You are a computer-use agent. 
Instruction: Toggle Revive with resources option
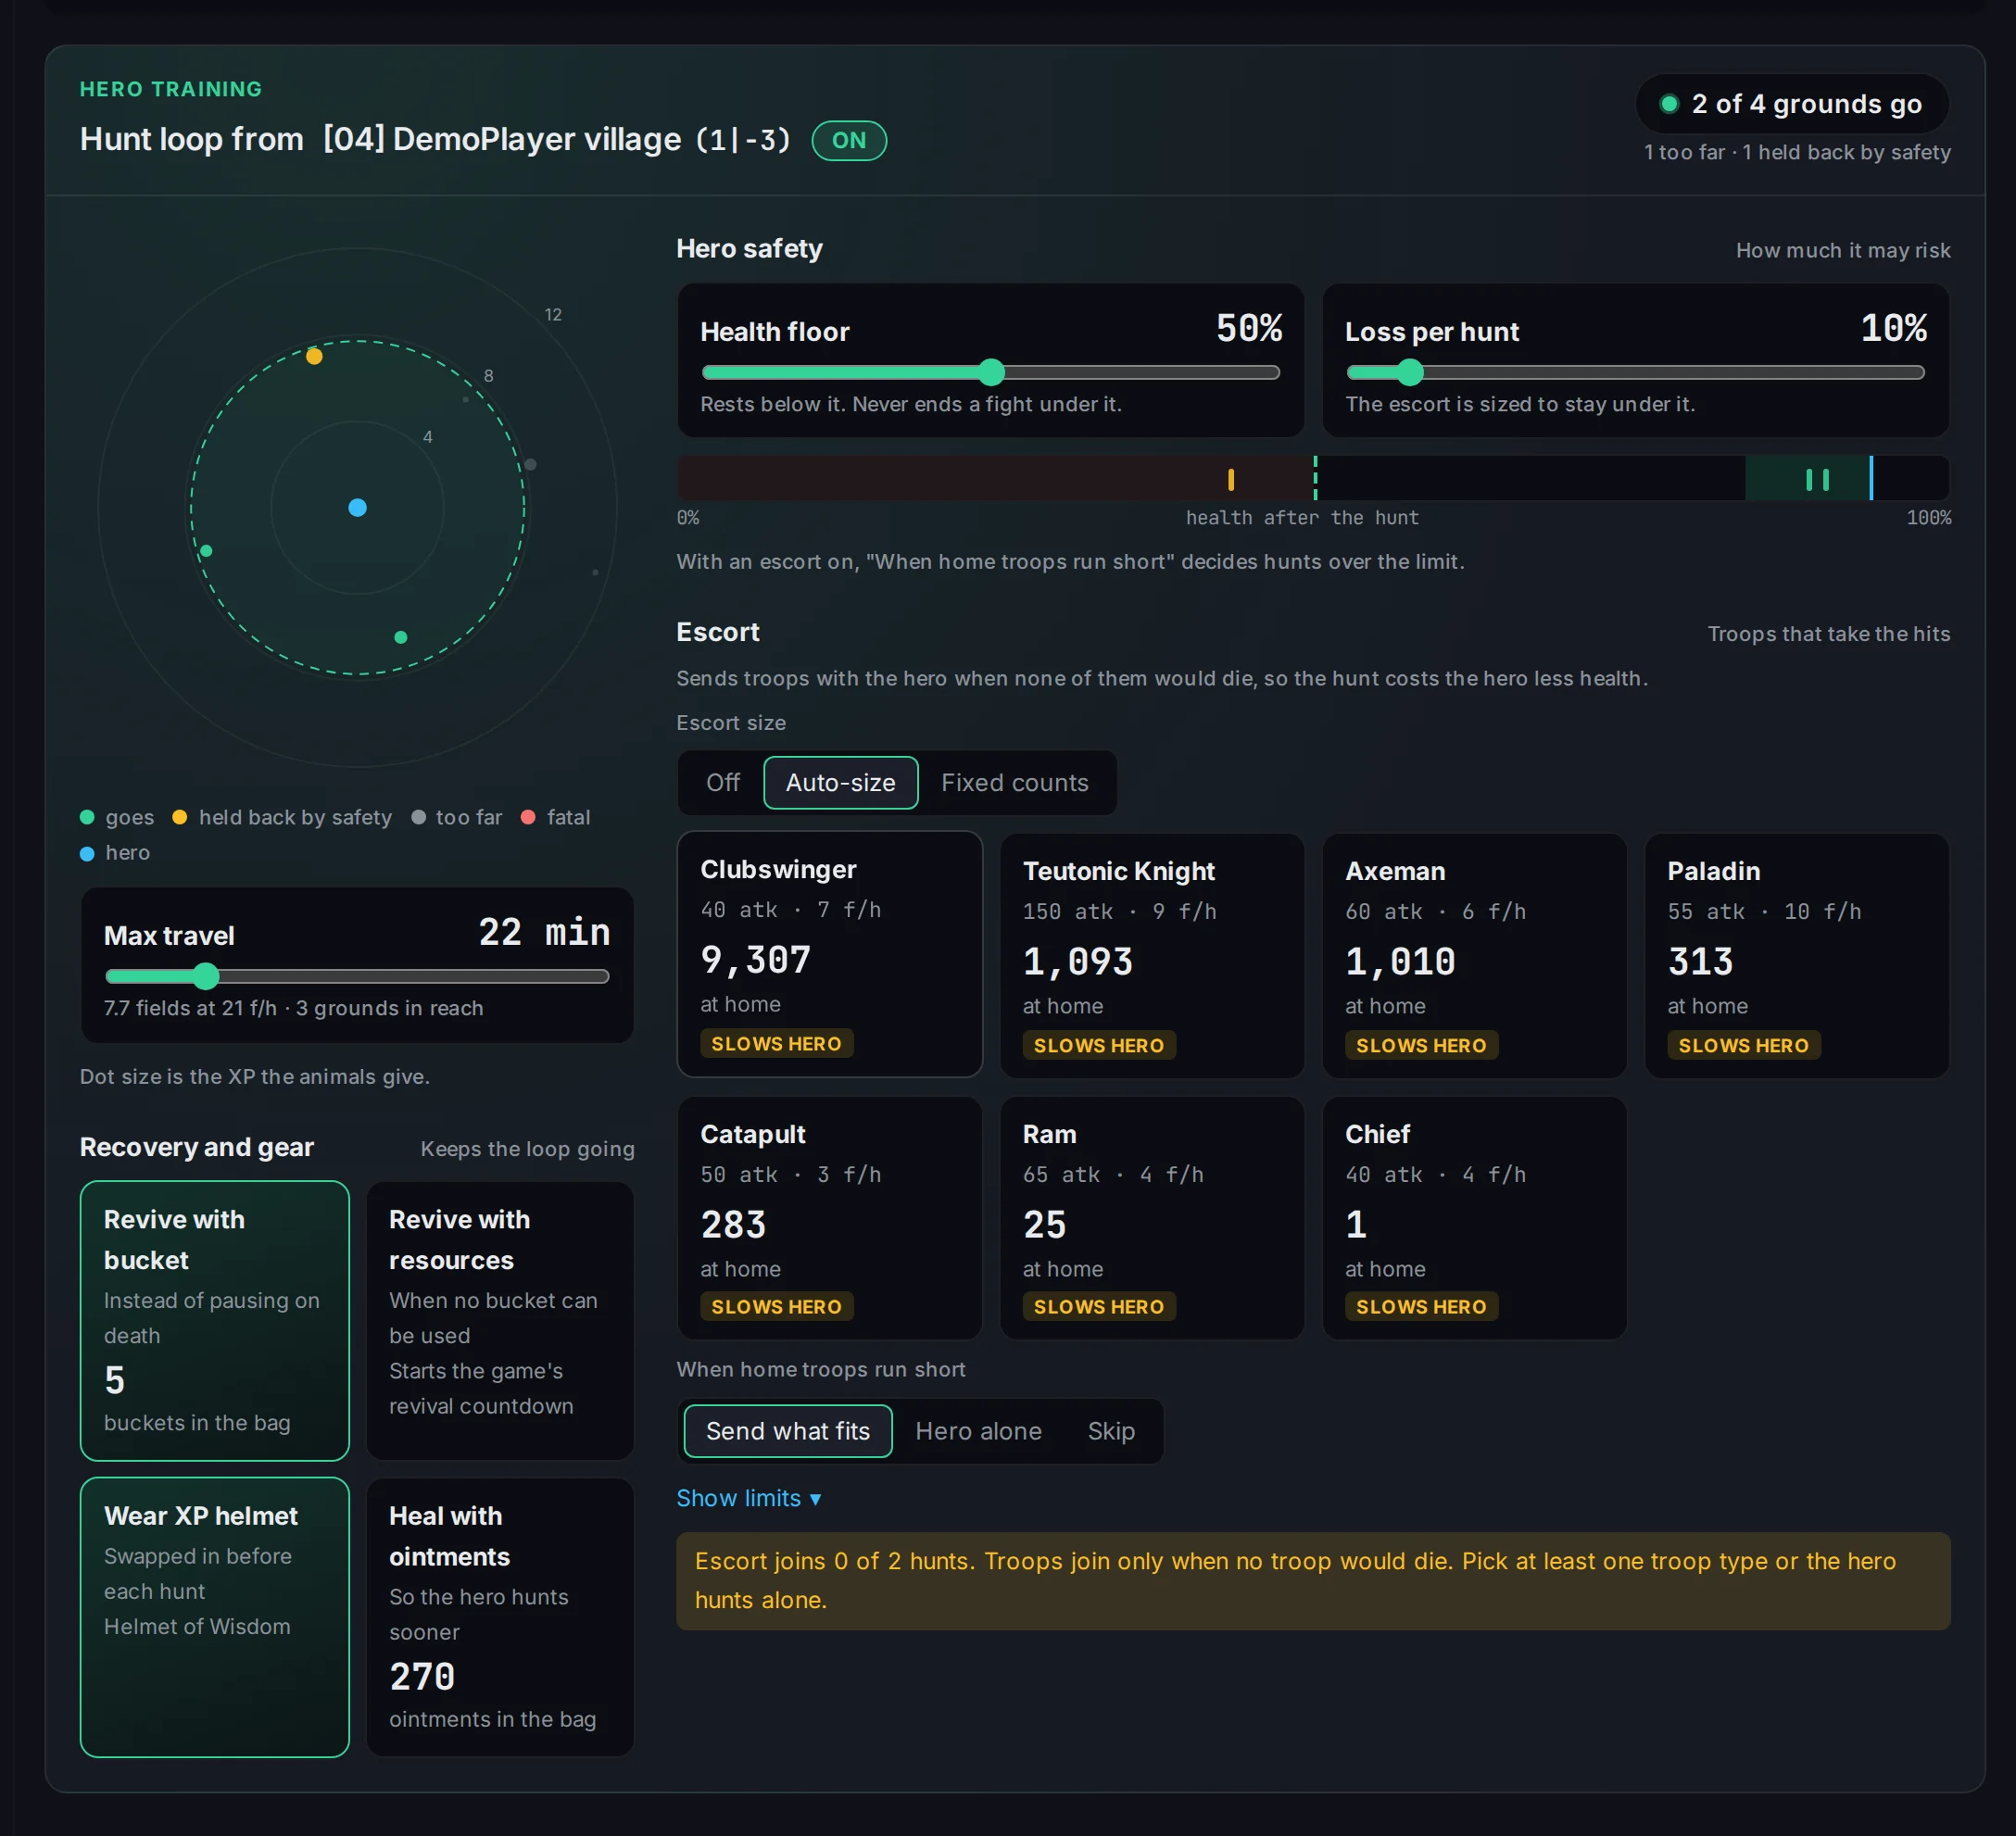[499, 1320]
